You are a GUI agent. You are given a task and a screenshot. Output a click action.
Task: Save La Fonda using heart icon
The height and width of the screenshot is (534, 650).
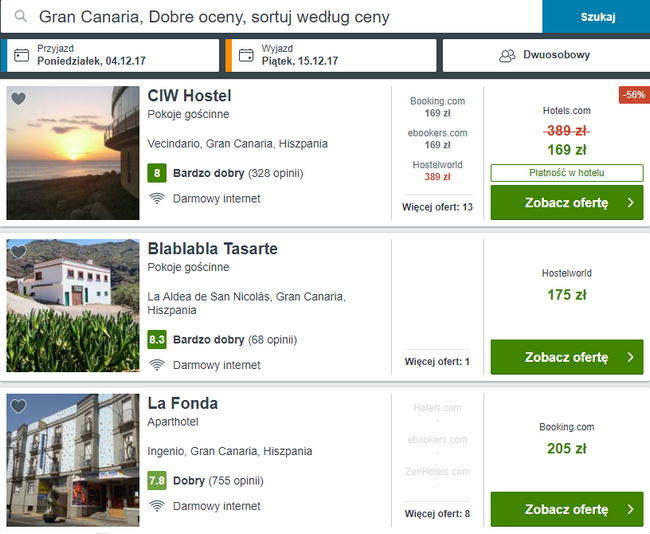18,407
